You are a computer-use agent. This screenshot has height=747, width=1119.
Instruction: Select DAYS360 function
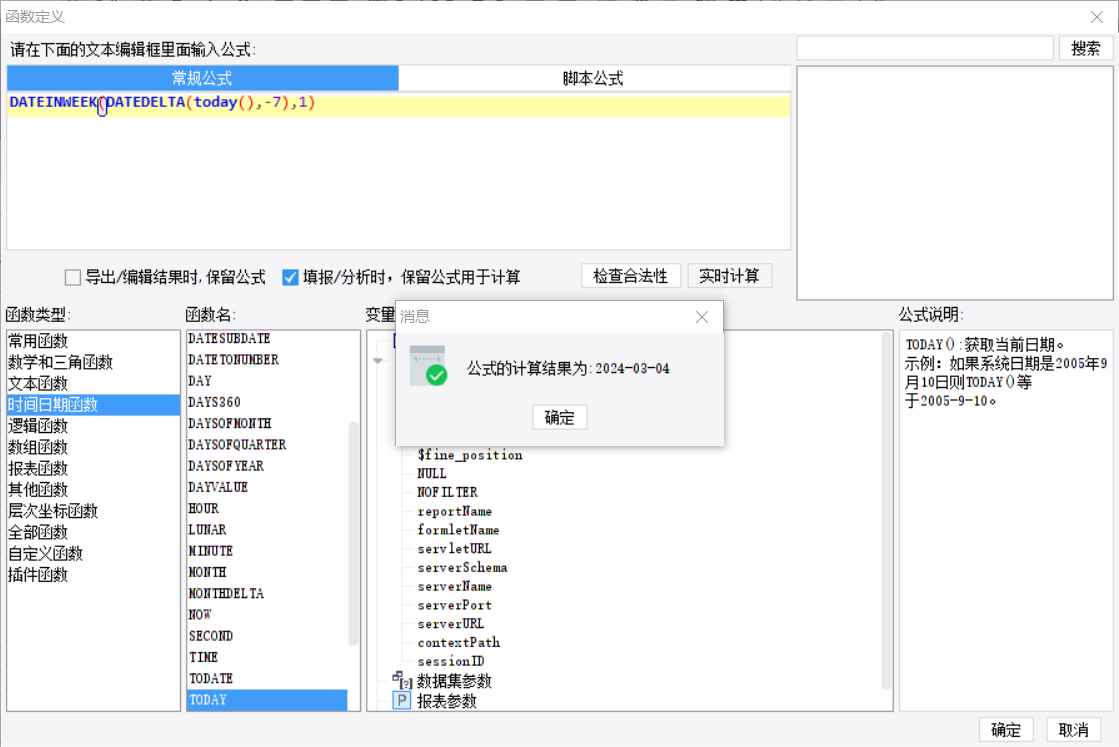267,402
